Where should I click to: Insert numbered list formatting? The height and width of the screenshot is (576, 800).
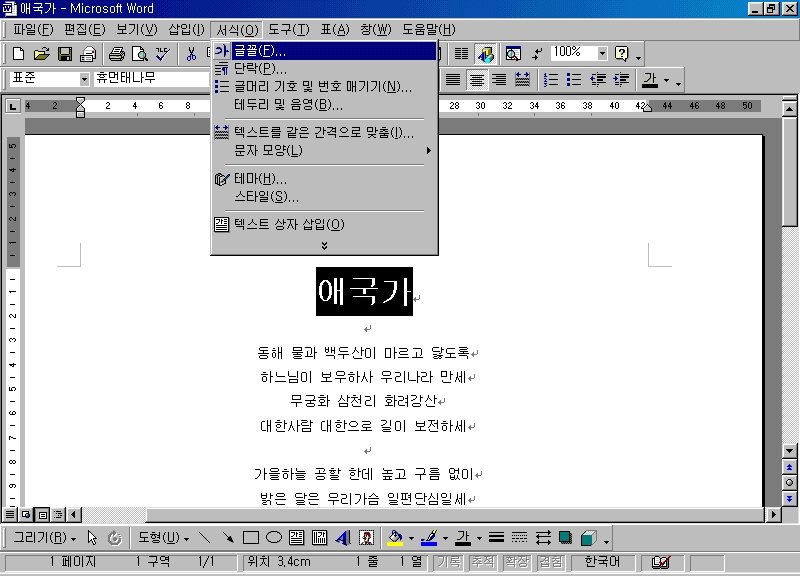551,80
